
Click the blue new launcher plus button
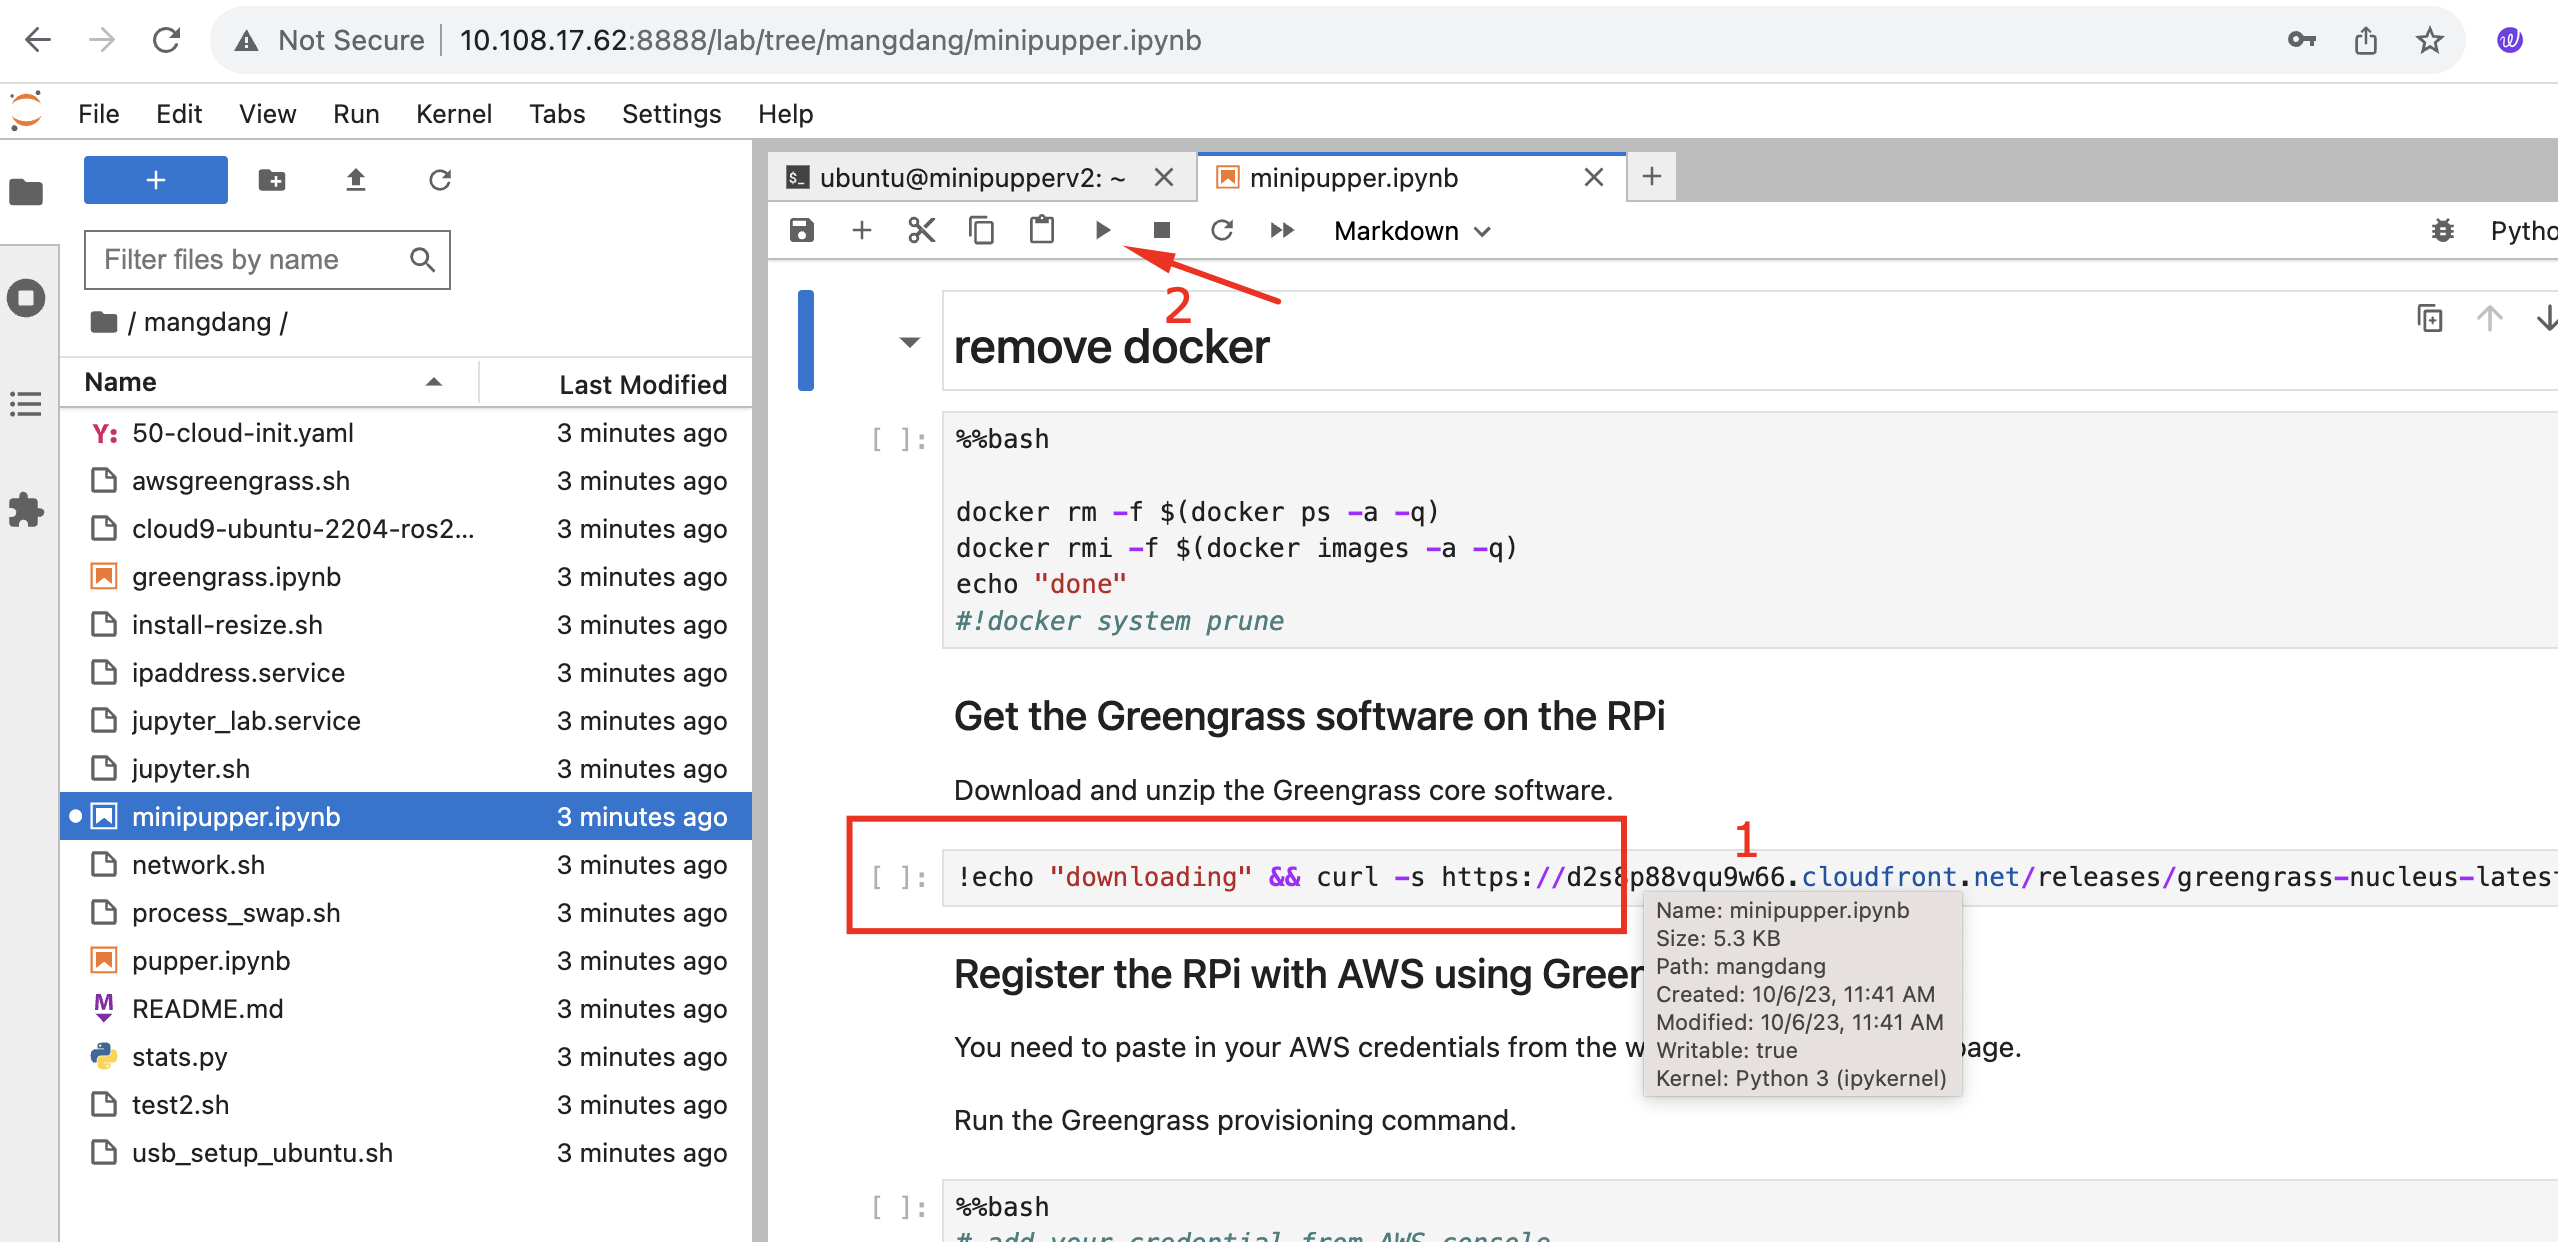pos(155,180)
